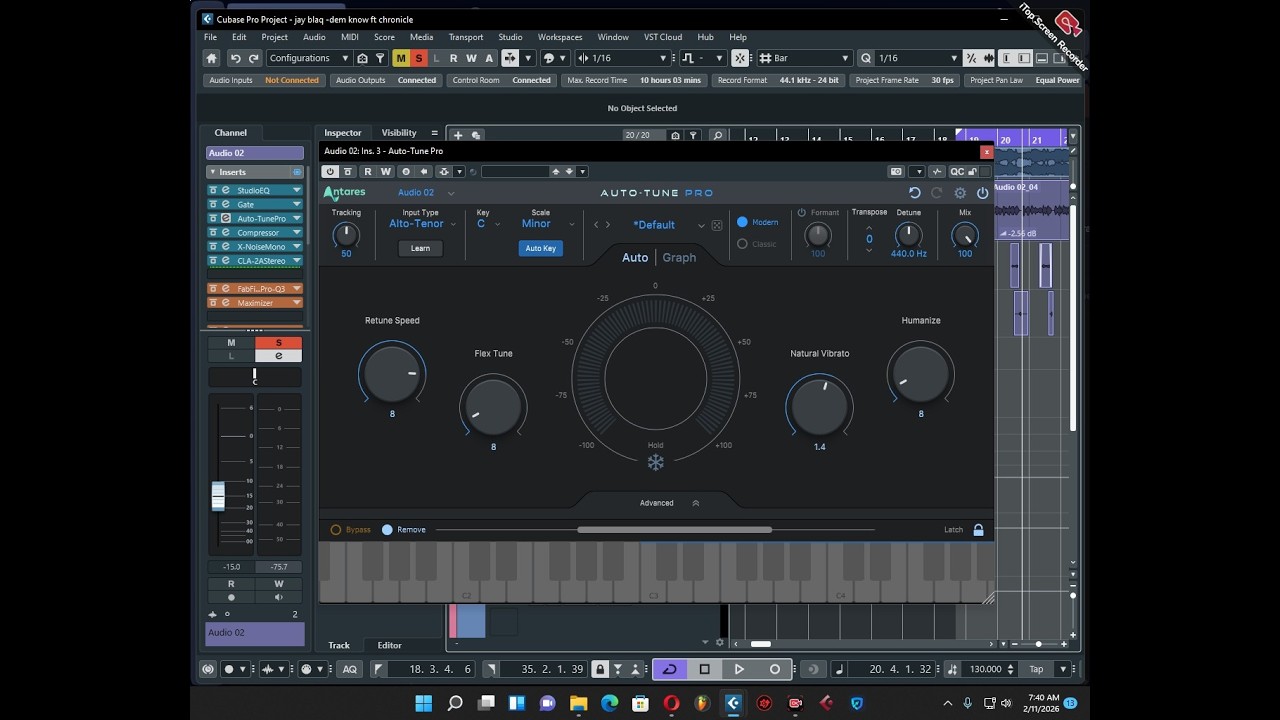Redo with the Cubase toolbar arrow

[x=254, y=58]
